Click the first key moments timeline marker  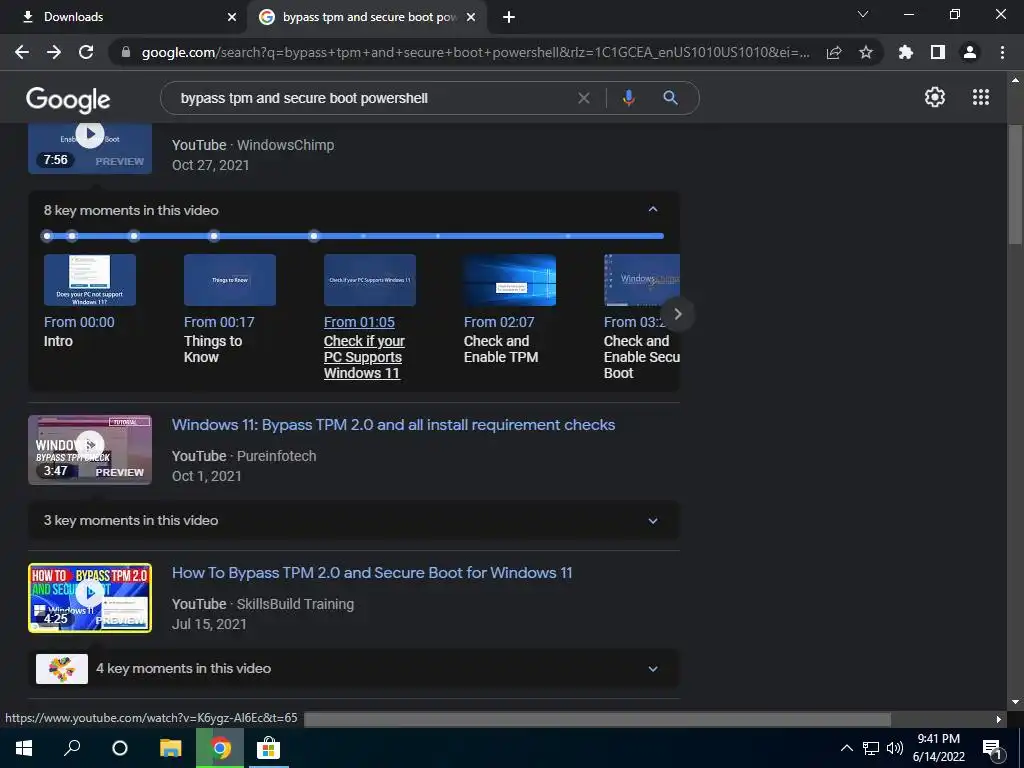tap(46, 236)
